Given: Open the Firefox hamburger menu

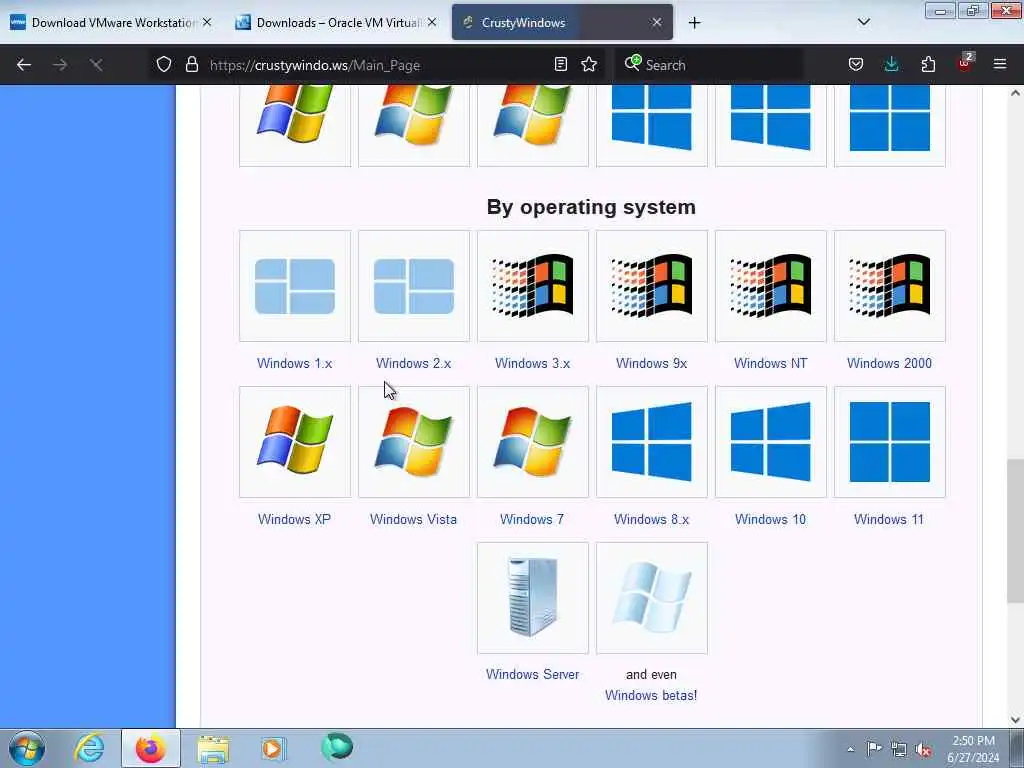Looking at the screenshot, I should point(1000,64).
